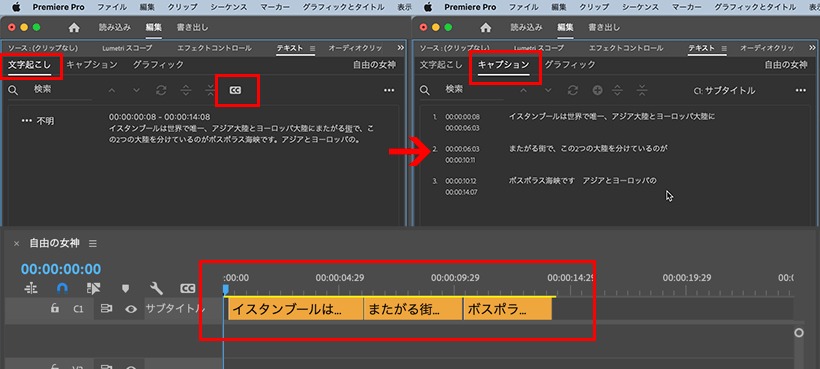
Task: Go to previous search result in captions window
Action: coord(523,90)
